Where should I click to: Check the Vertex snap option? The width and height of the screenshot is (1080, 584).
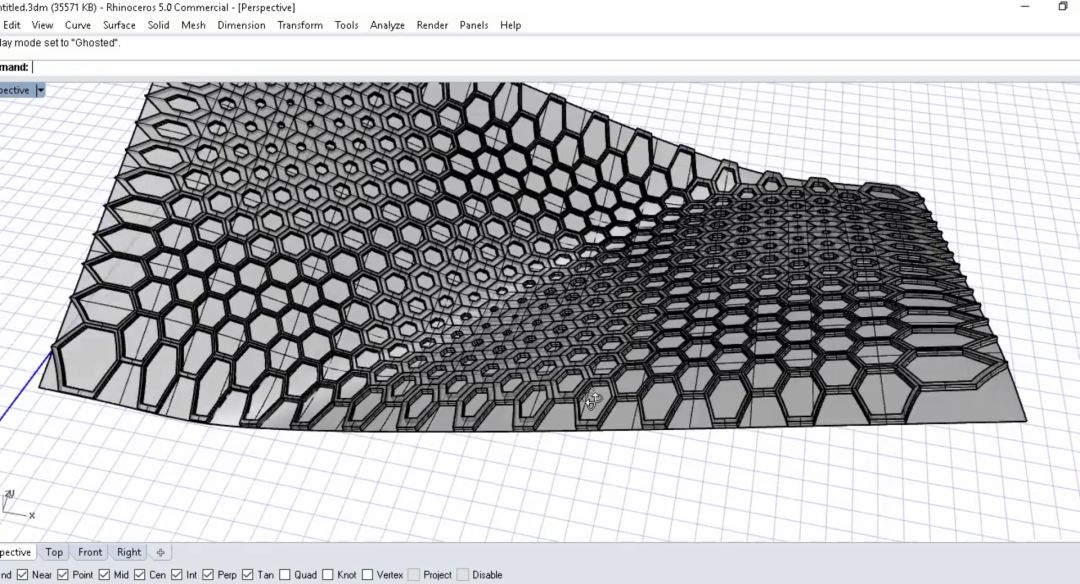[x=367, y=575]
